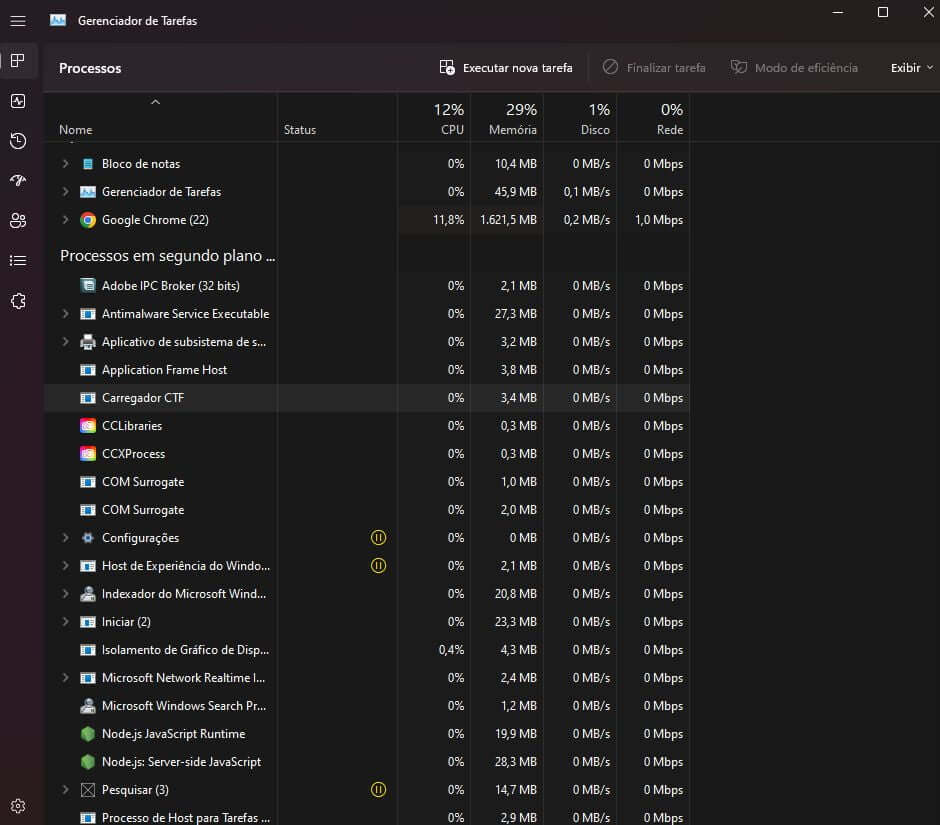Open the App history panel

point(18,140)
